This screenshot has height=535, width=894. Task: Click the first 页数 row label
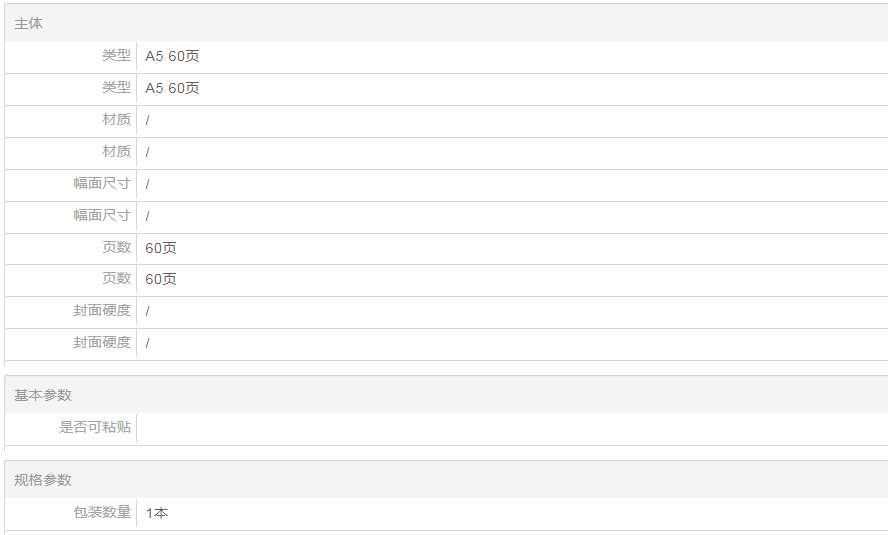click(116, 247)
